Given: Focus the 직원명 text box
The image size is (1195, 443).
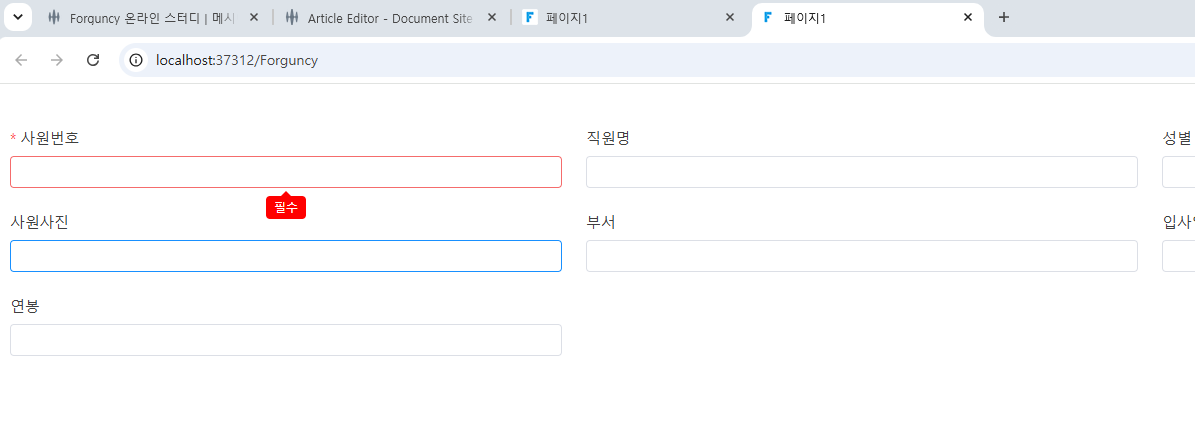Looking at the screenshot, I should [x=862, y=172].
